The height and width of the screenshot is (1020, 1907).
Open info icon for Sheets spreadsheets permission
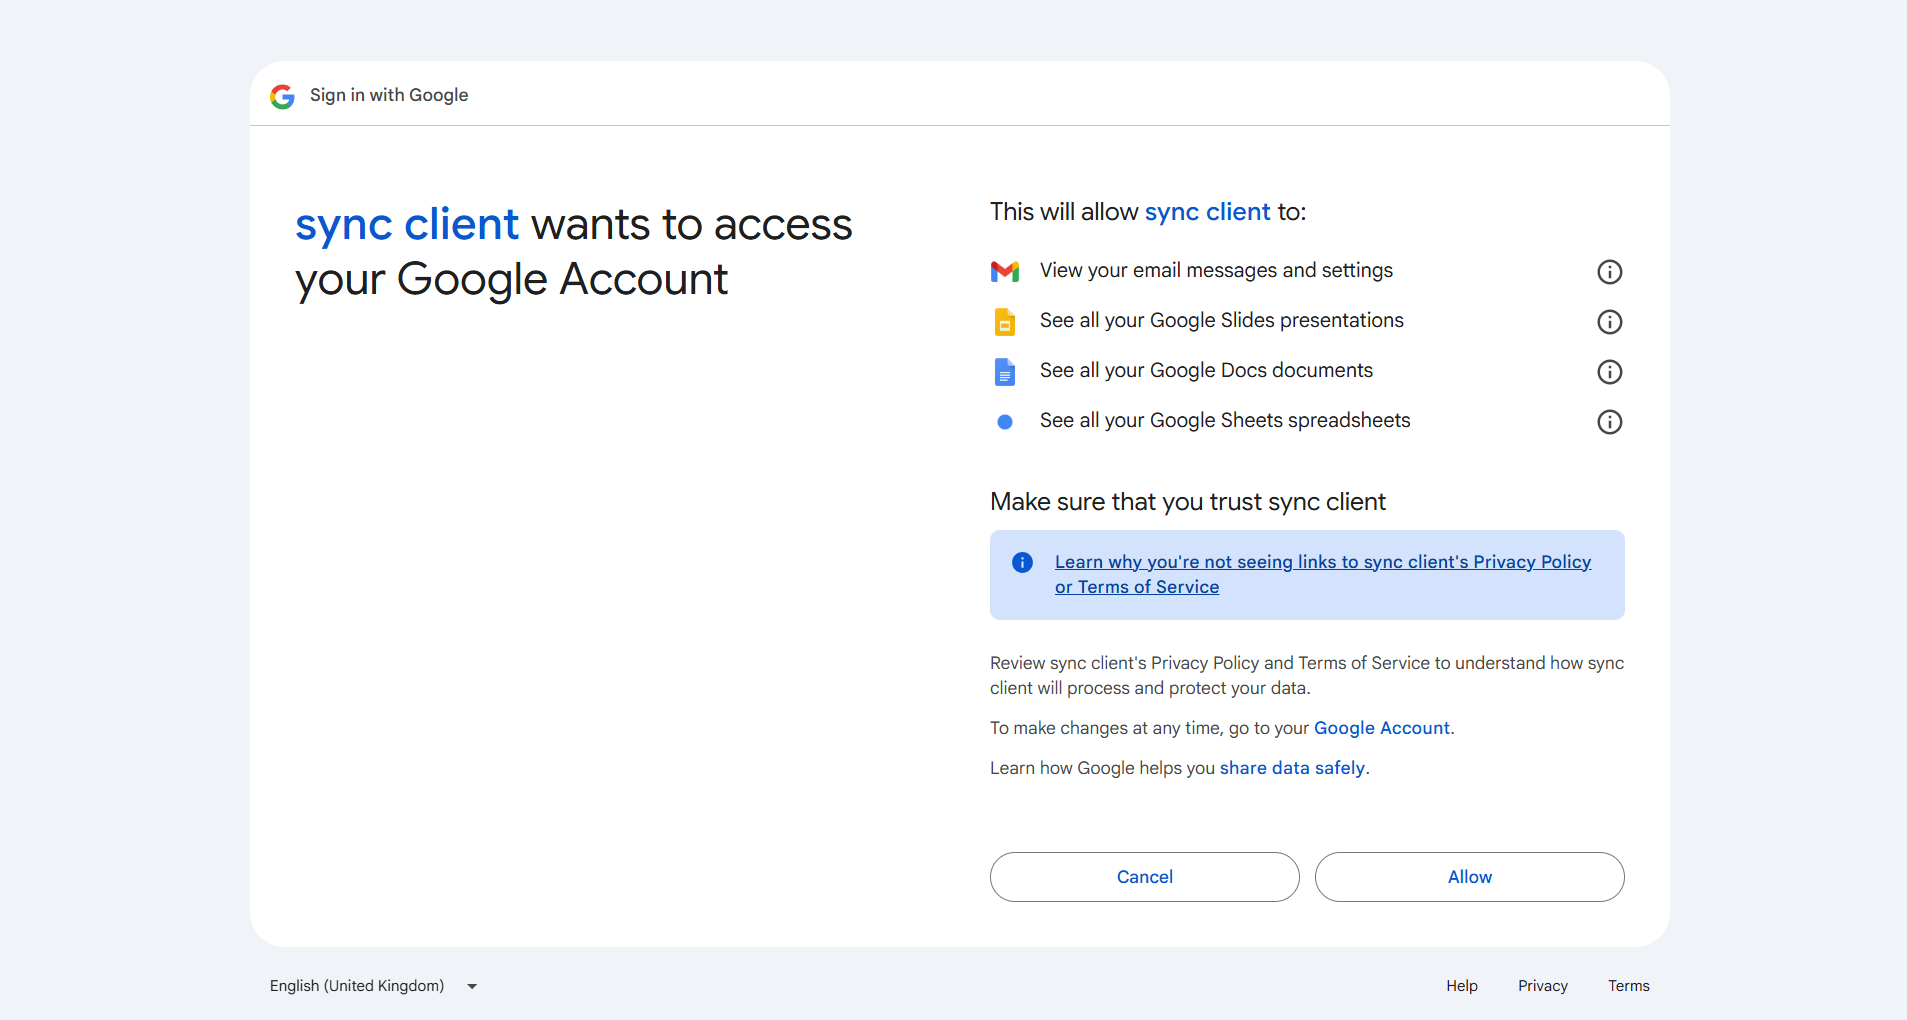(x=1609, y=421)
